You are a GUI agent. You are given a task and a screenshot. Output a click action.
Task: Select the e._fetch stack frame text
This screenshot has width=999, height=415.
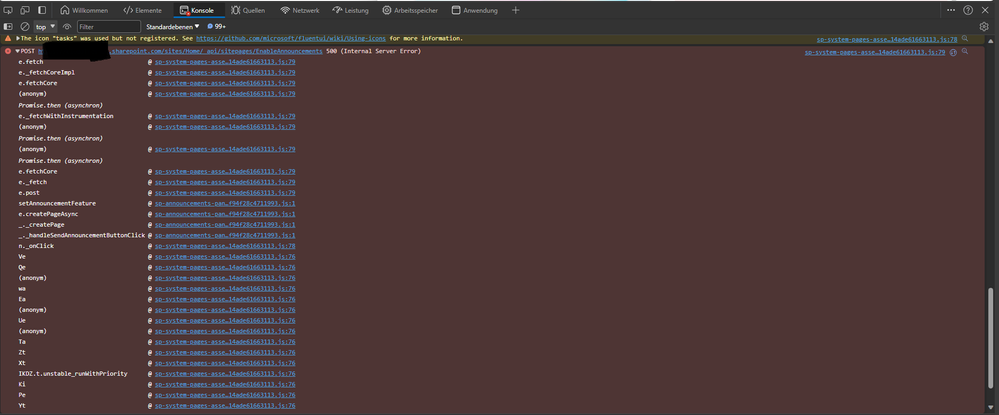pos(32,182)
